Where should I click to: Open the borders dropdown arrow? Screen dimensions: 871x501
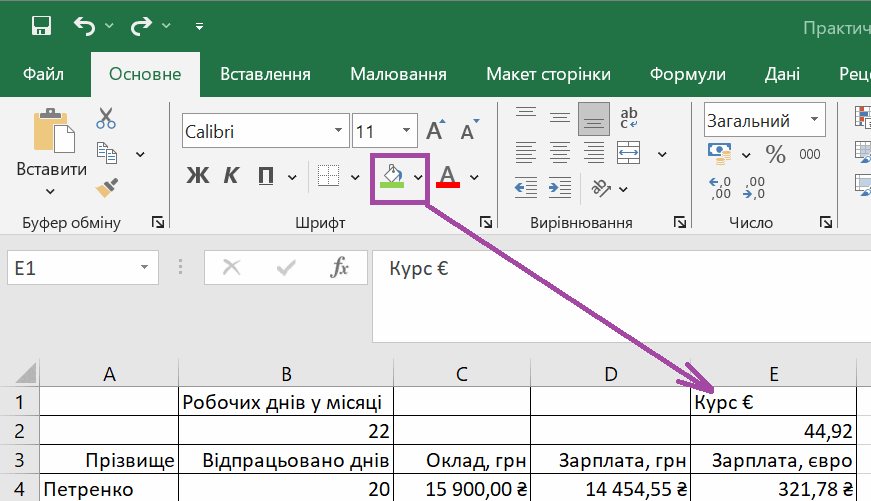click(x=356, y=178)
